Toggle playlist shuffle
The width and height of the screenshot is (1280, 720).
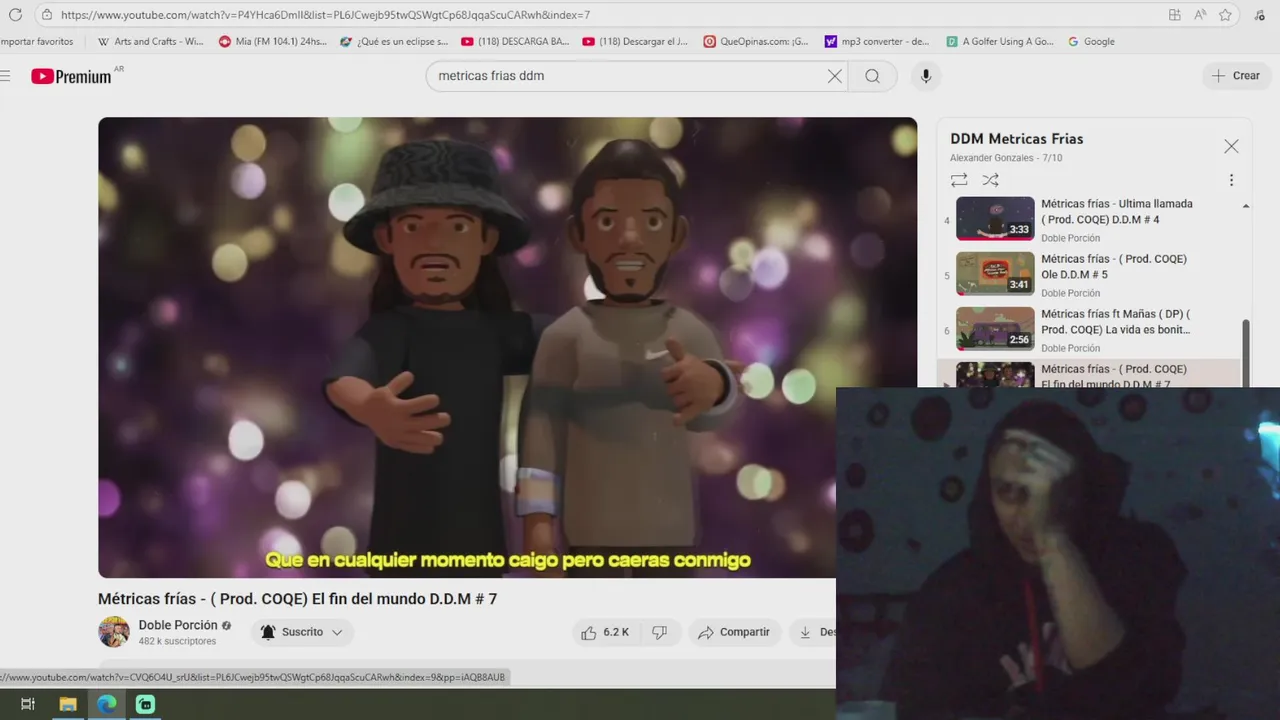tap(990, 180)
